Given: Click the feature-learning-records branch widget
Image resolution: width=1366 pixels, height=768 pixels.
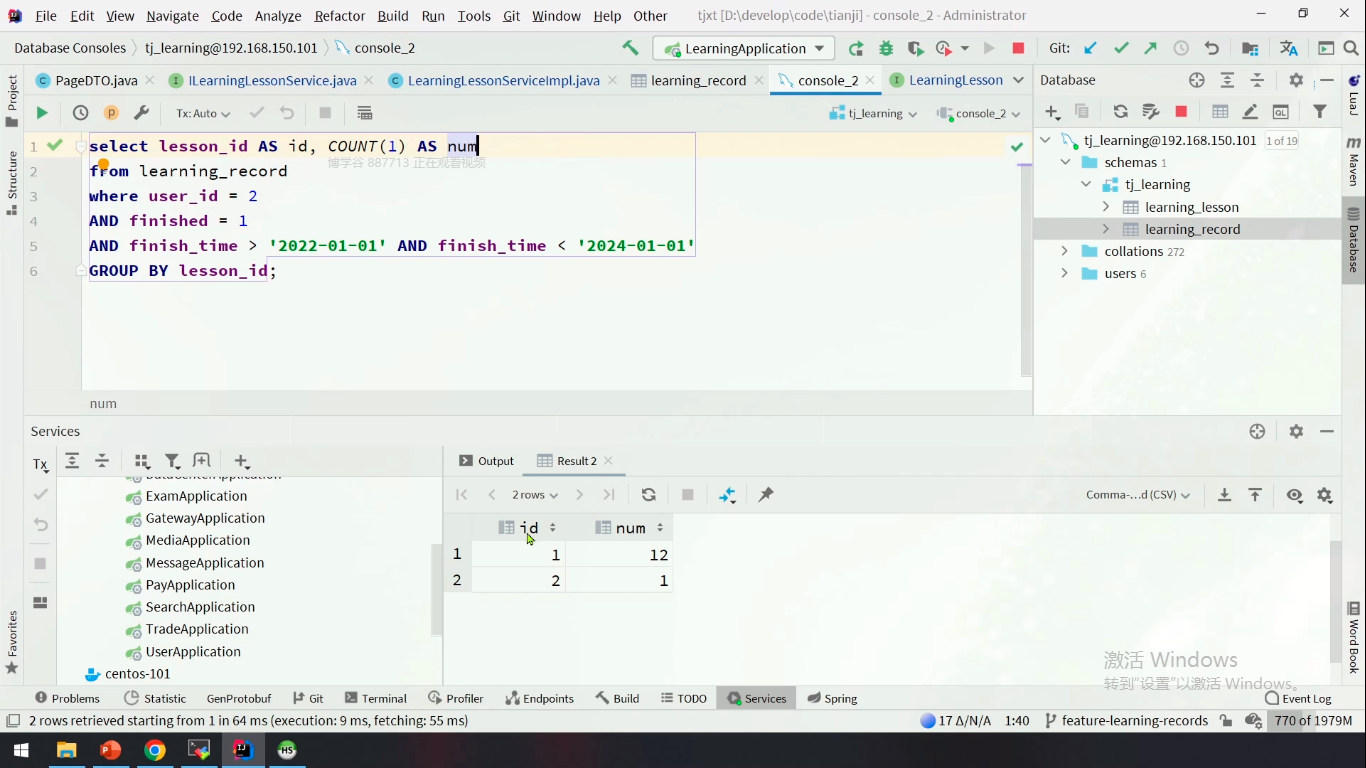Looking at the screenshot, I should (1126, 720).
